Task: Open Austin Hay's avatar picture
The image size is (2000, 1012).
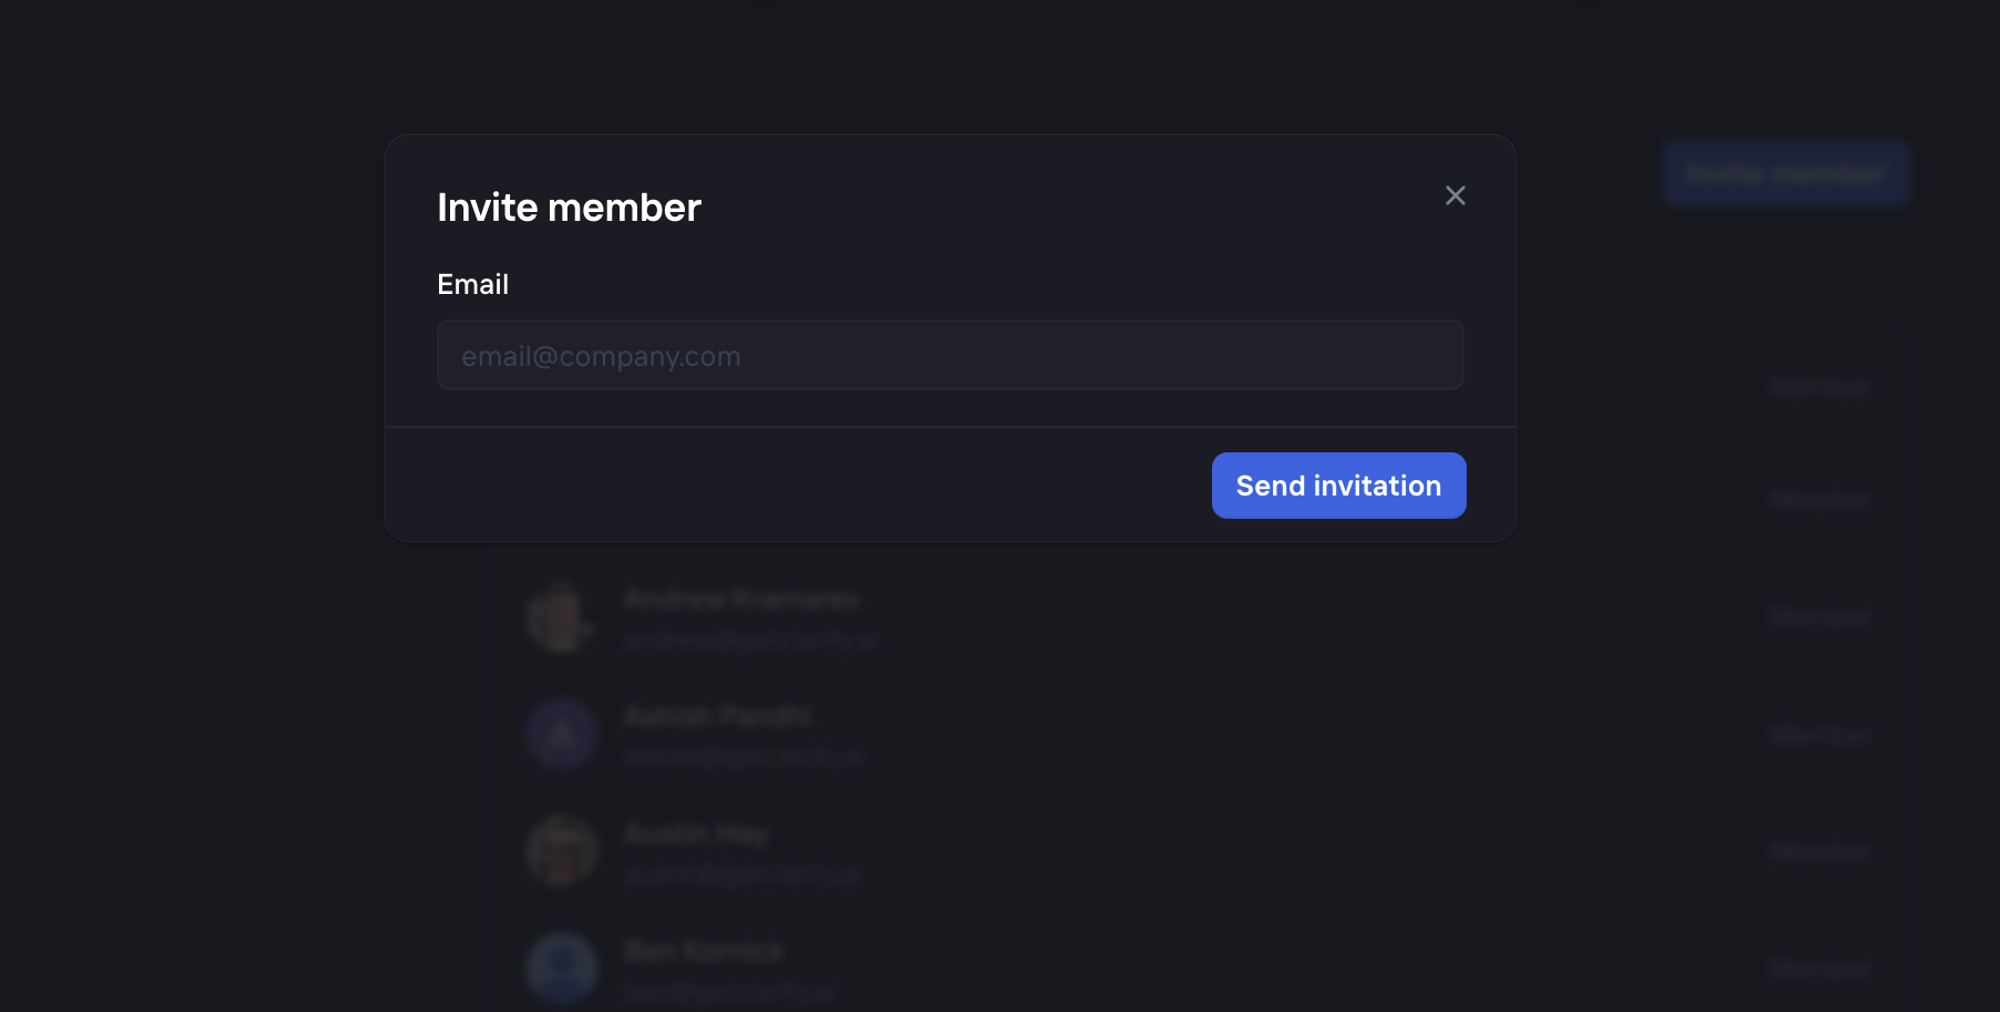Action: pos(561,851)
